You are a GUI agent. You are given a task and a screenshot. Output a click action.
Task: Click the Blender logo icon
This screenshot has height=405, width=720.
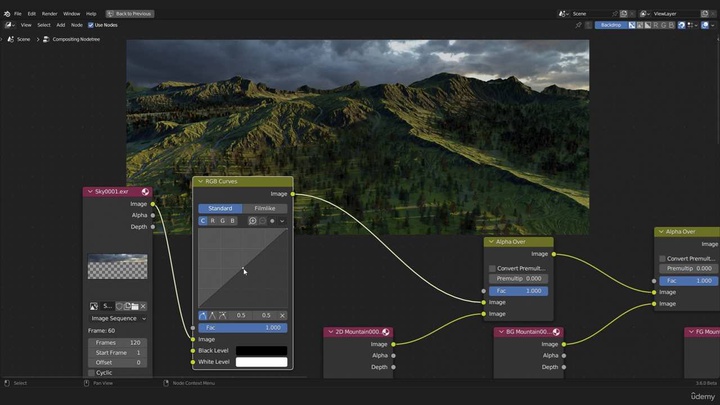pos(6,13)
